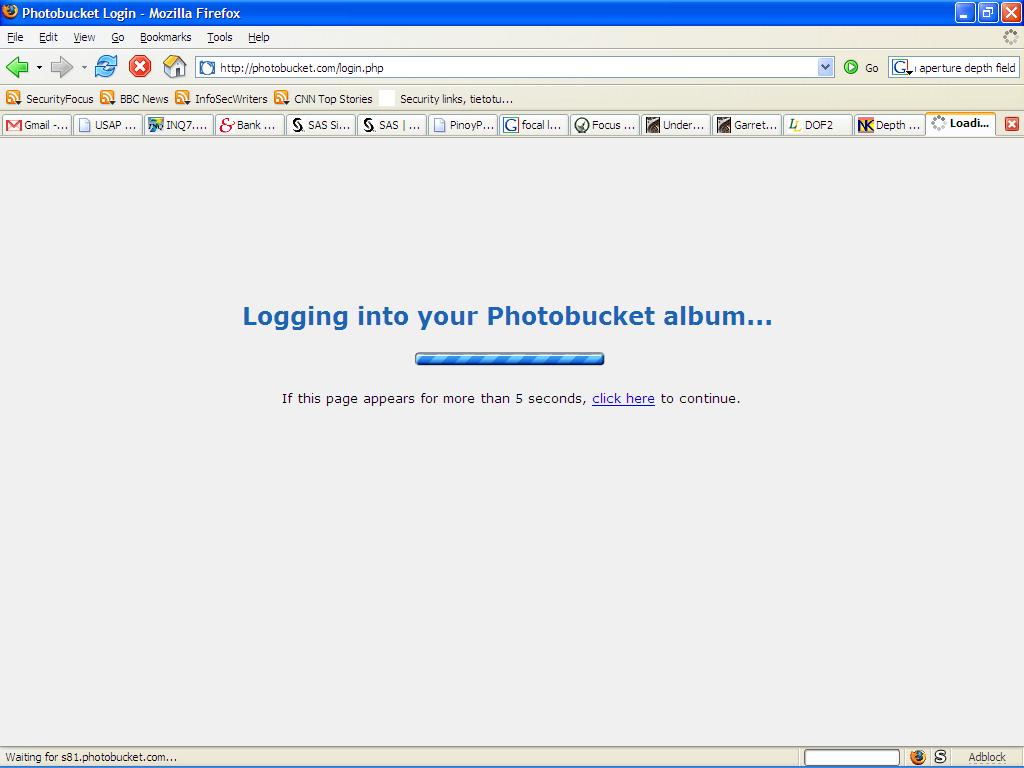This screenshot has height=768, width=1024.
Task: Restore down the Firefox window
Action: 988,12
